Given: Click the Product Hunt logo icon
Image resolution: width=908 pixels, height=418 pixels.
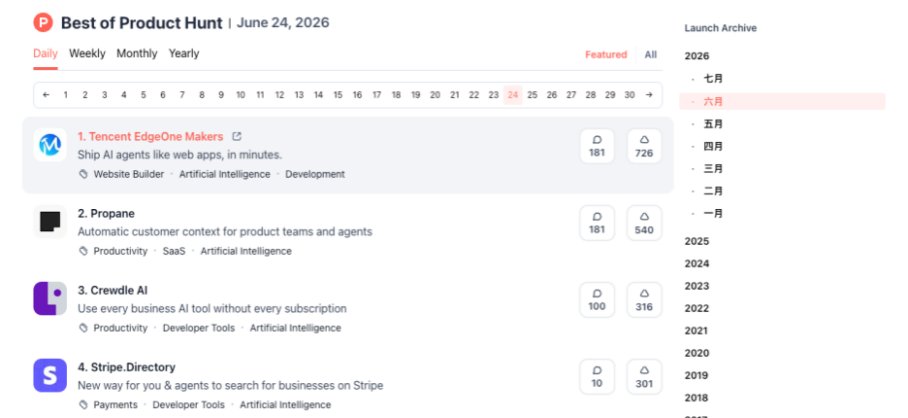Looking at the screenshot, I should click(x=43, y=23).
